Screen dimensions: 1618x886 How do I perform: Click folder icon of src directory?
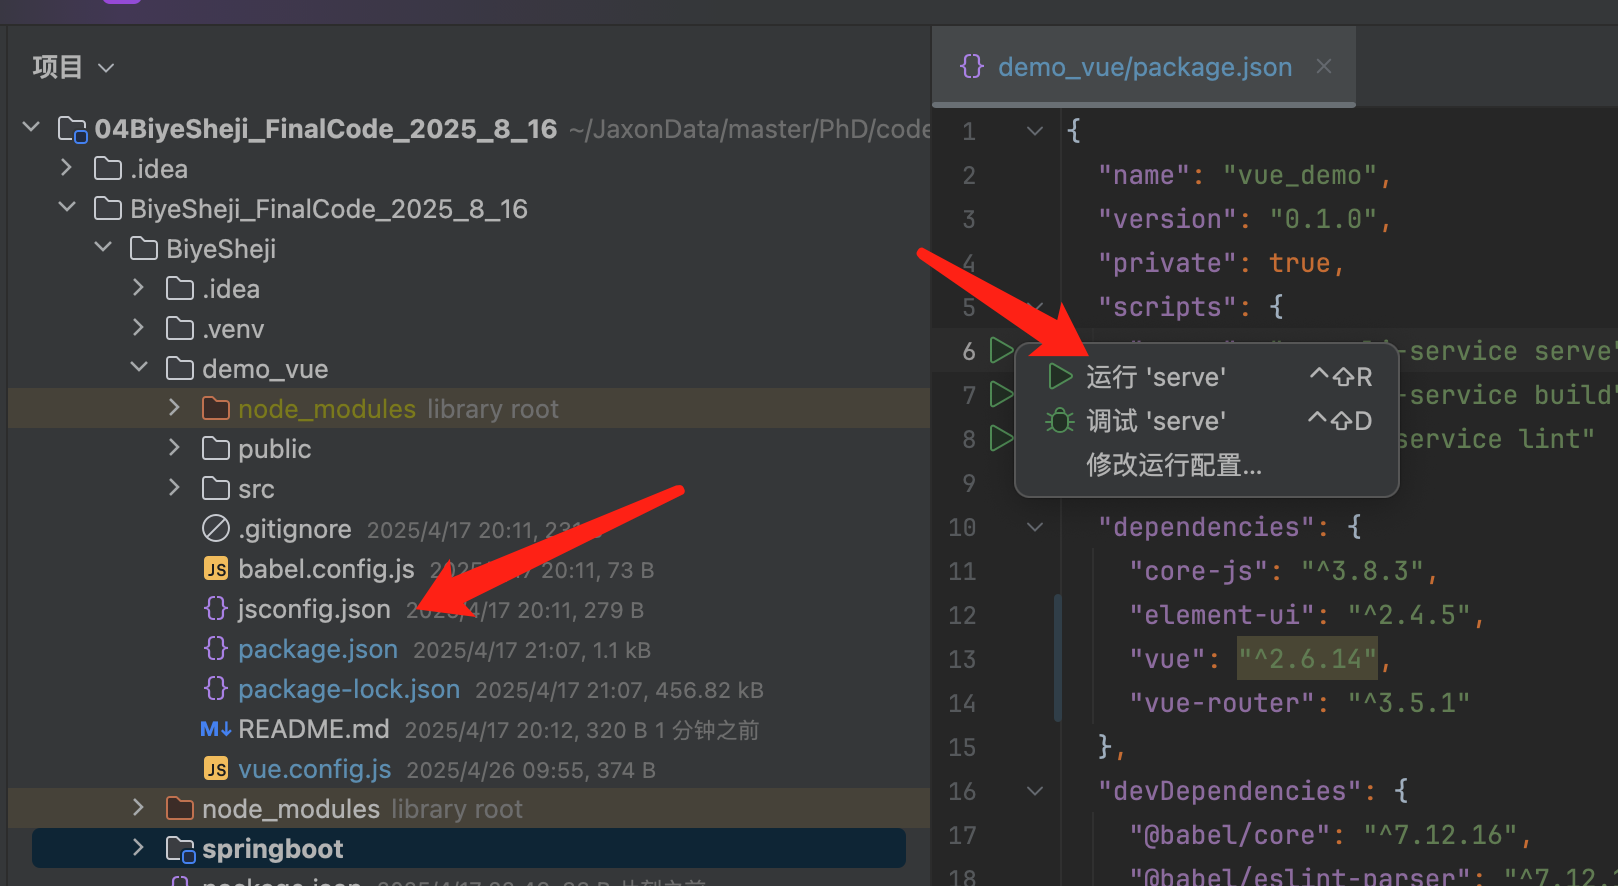click(x=216, y=489)
